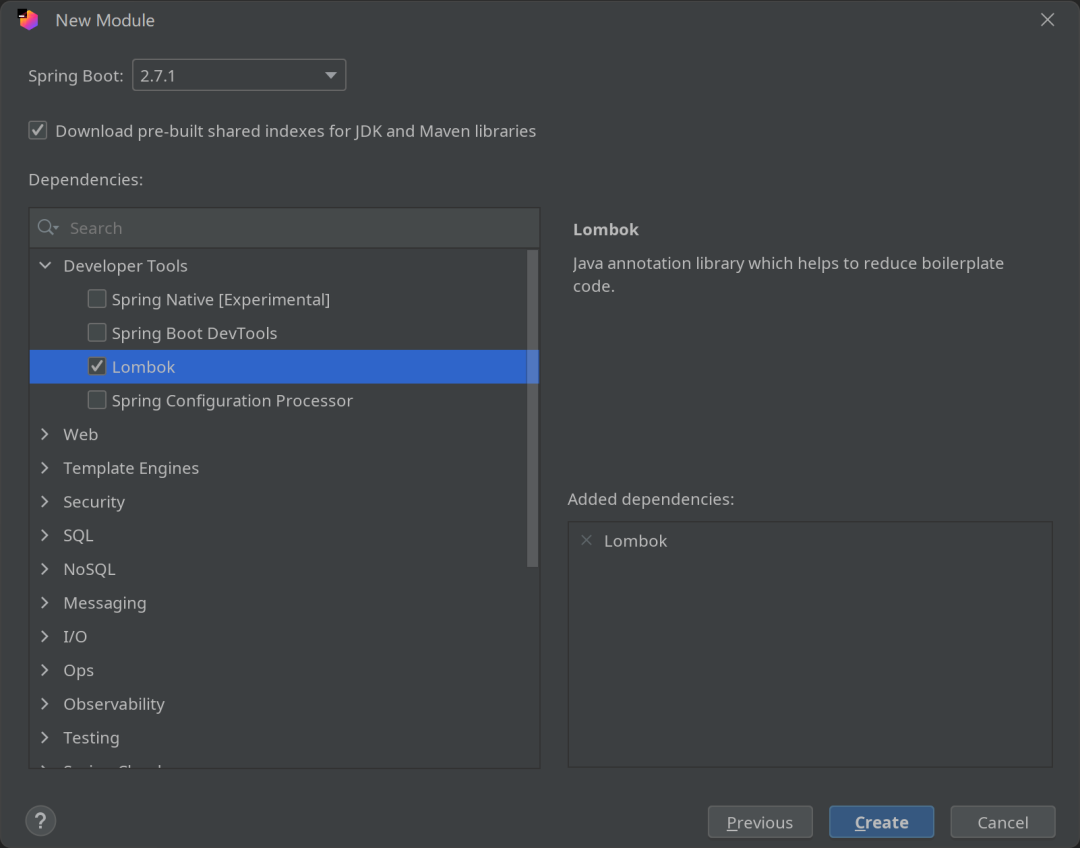This screenshot has width=1080, height=848.
Task: Expand the NoSQL category
Action: (45, 569)
